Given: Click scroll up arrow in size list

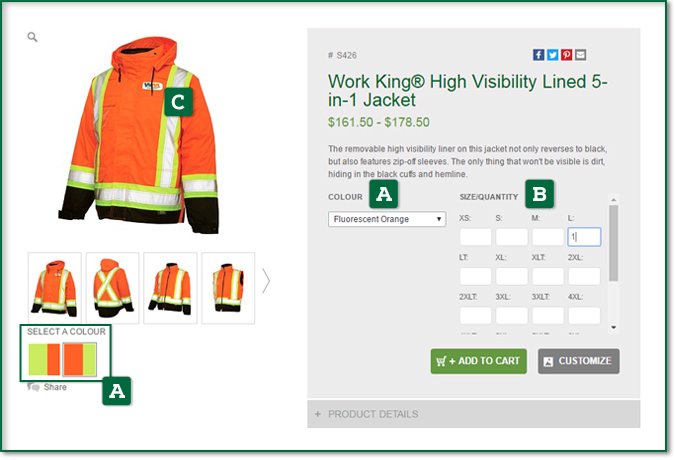Looking at the screenshot, I should pyautogui.click(x=614, y=200).
